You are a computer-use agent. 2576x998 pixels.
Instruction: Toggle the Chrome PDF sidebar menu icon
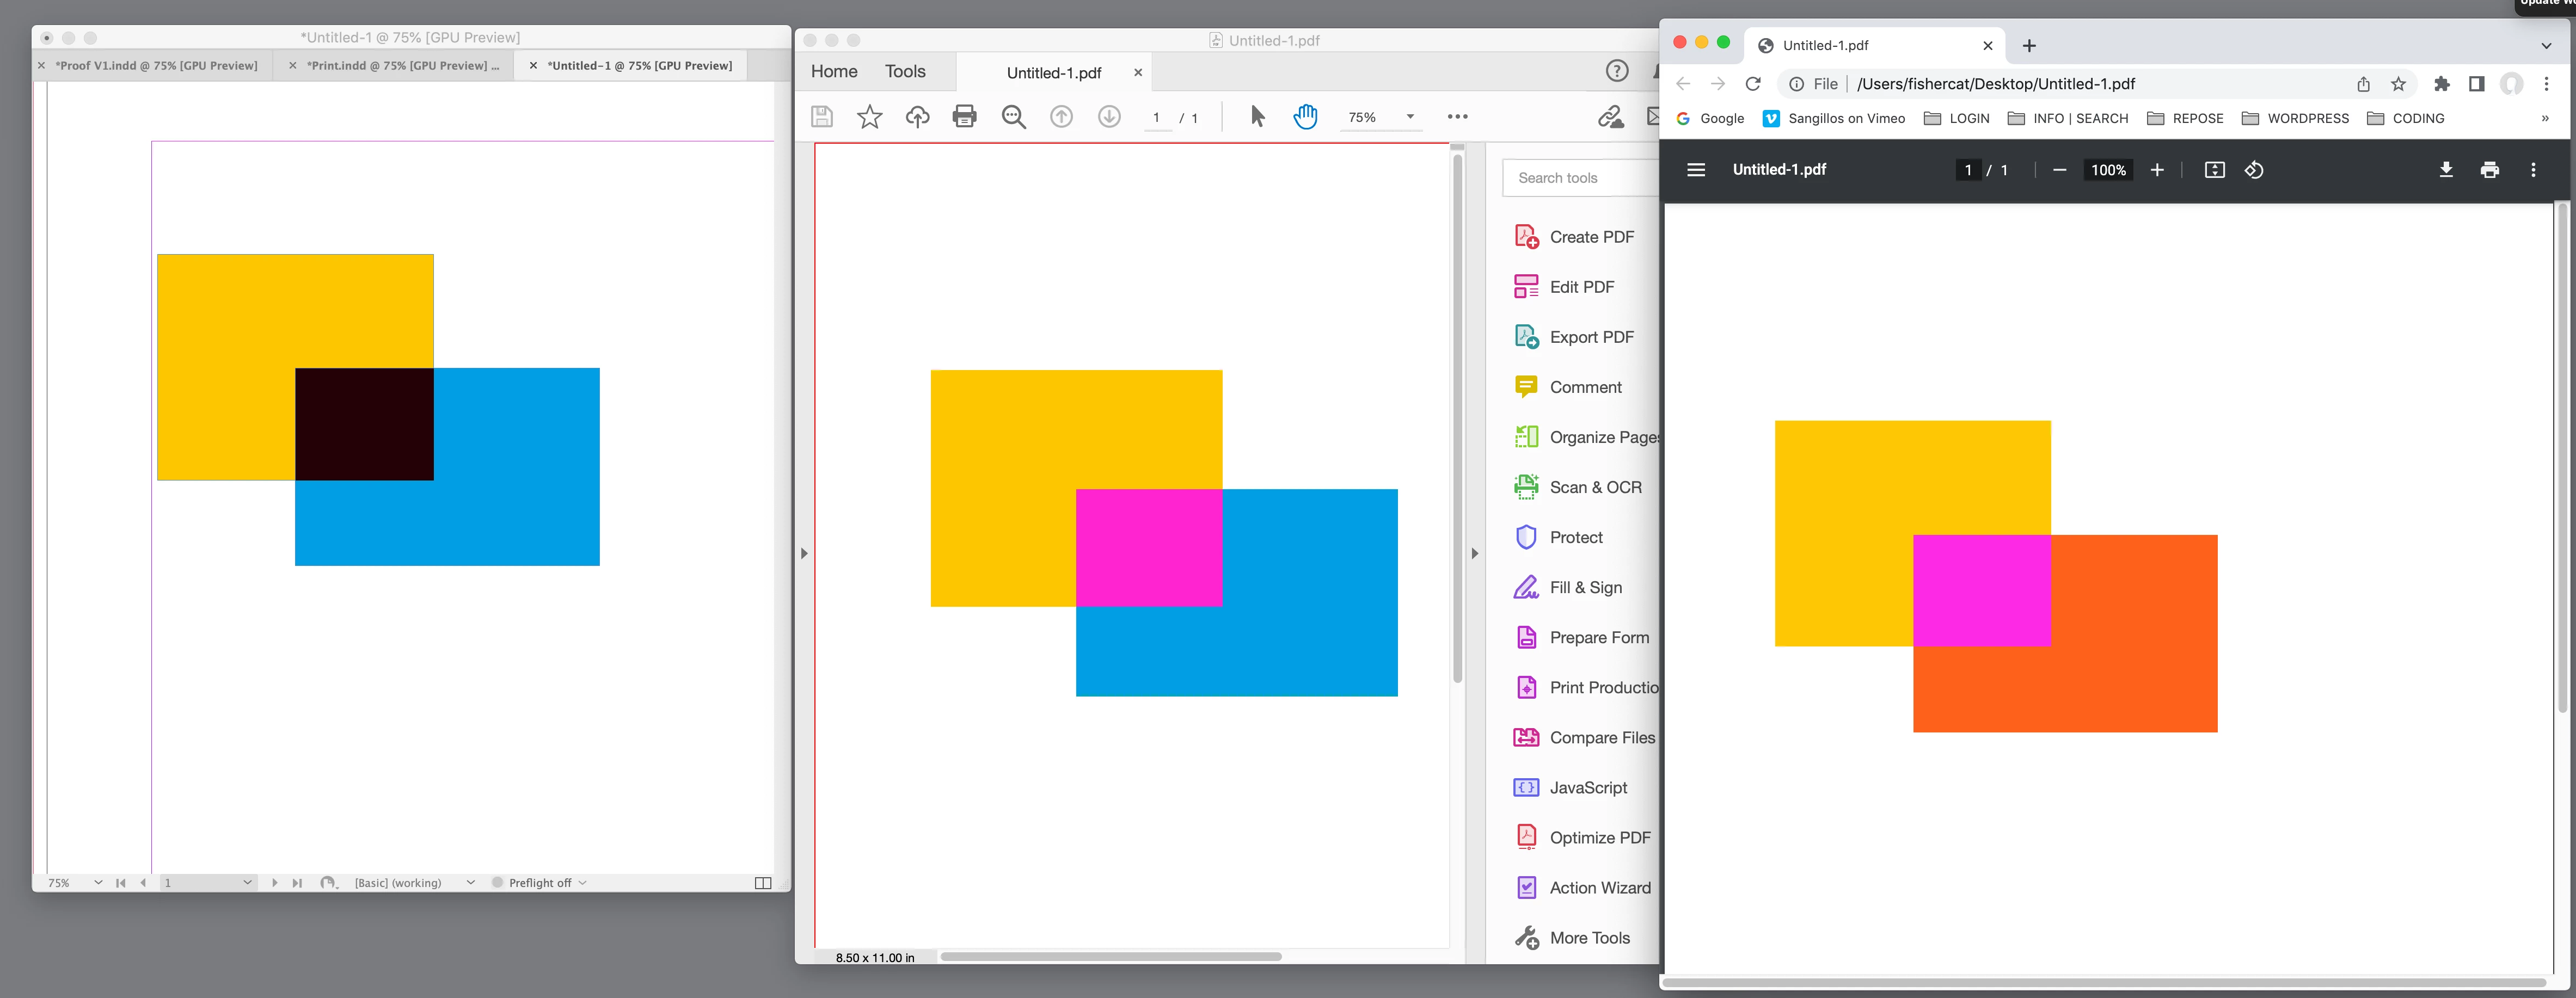(1696, 170)
